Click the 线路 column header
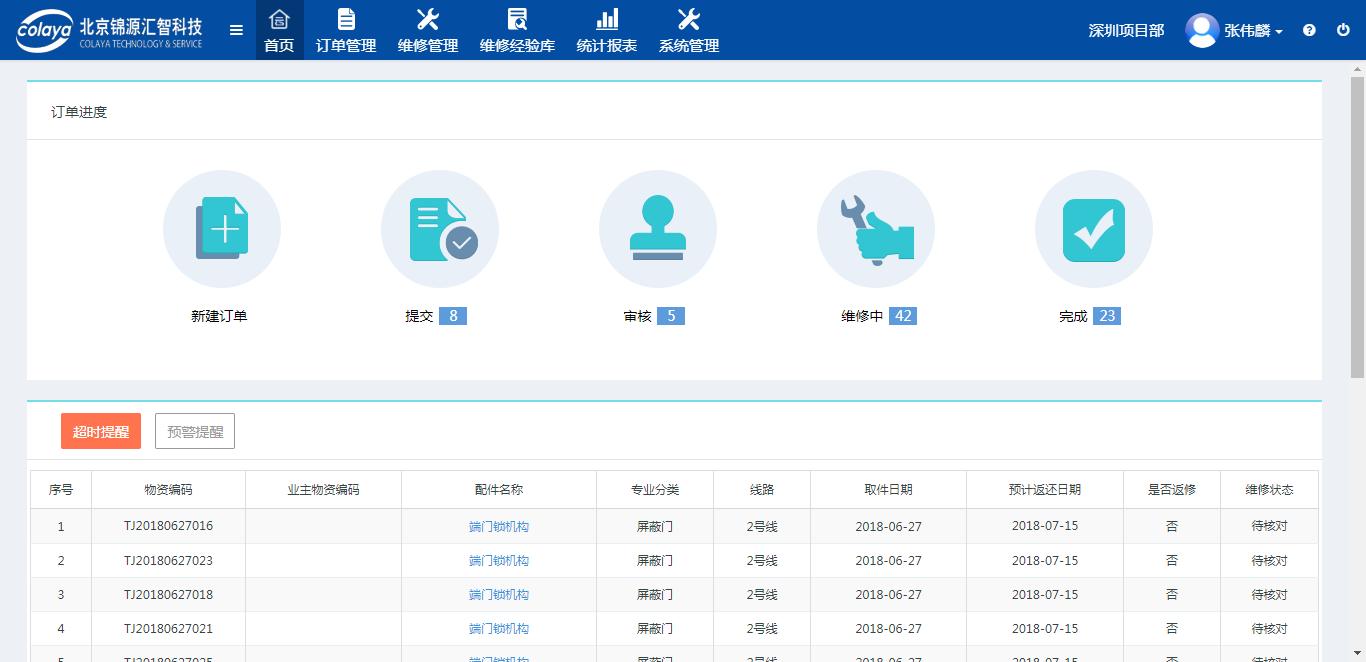This screenshot has height=662, width=1366. 762,490
